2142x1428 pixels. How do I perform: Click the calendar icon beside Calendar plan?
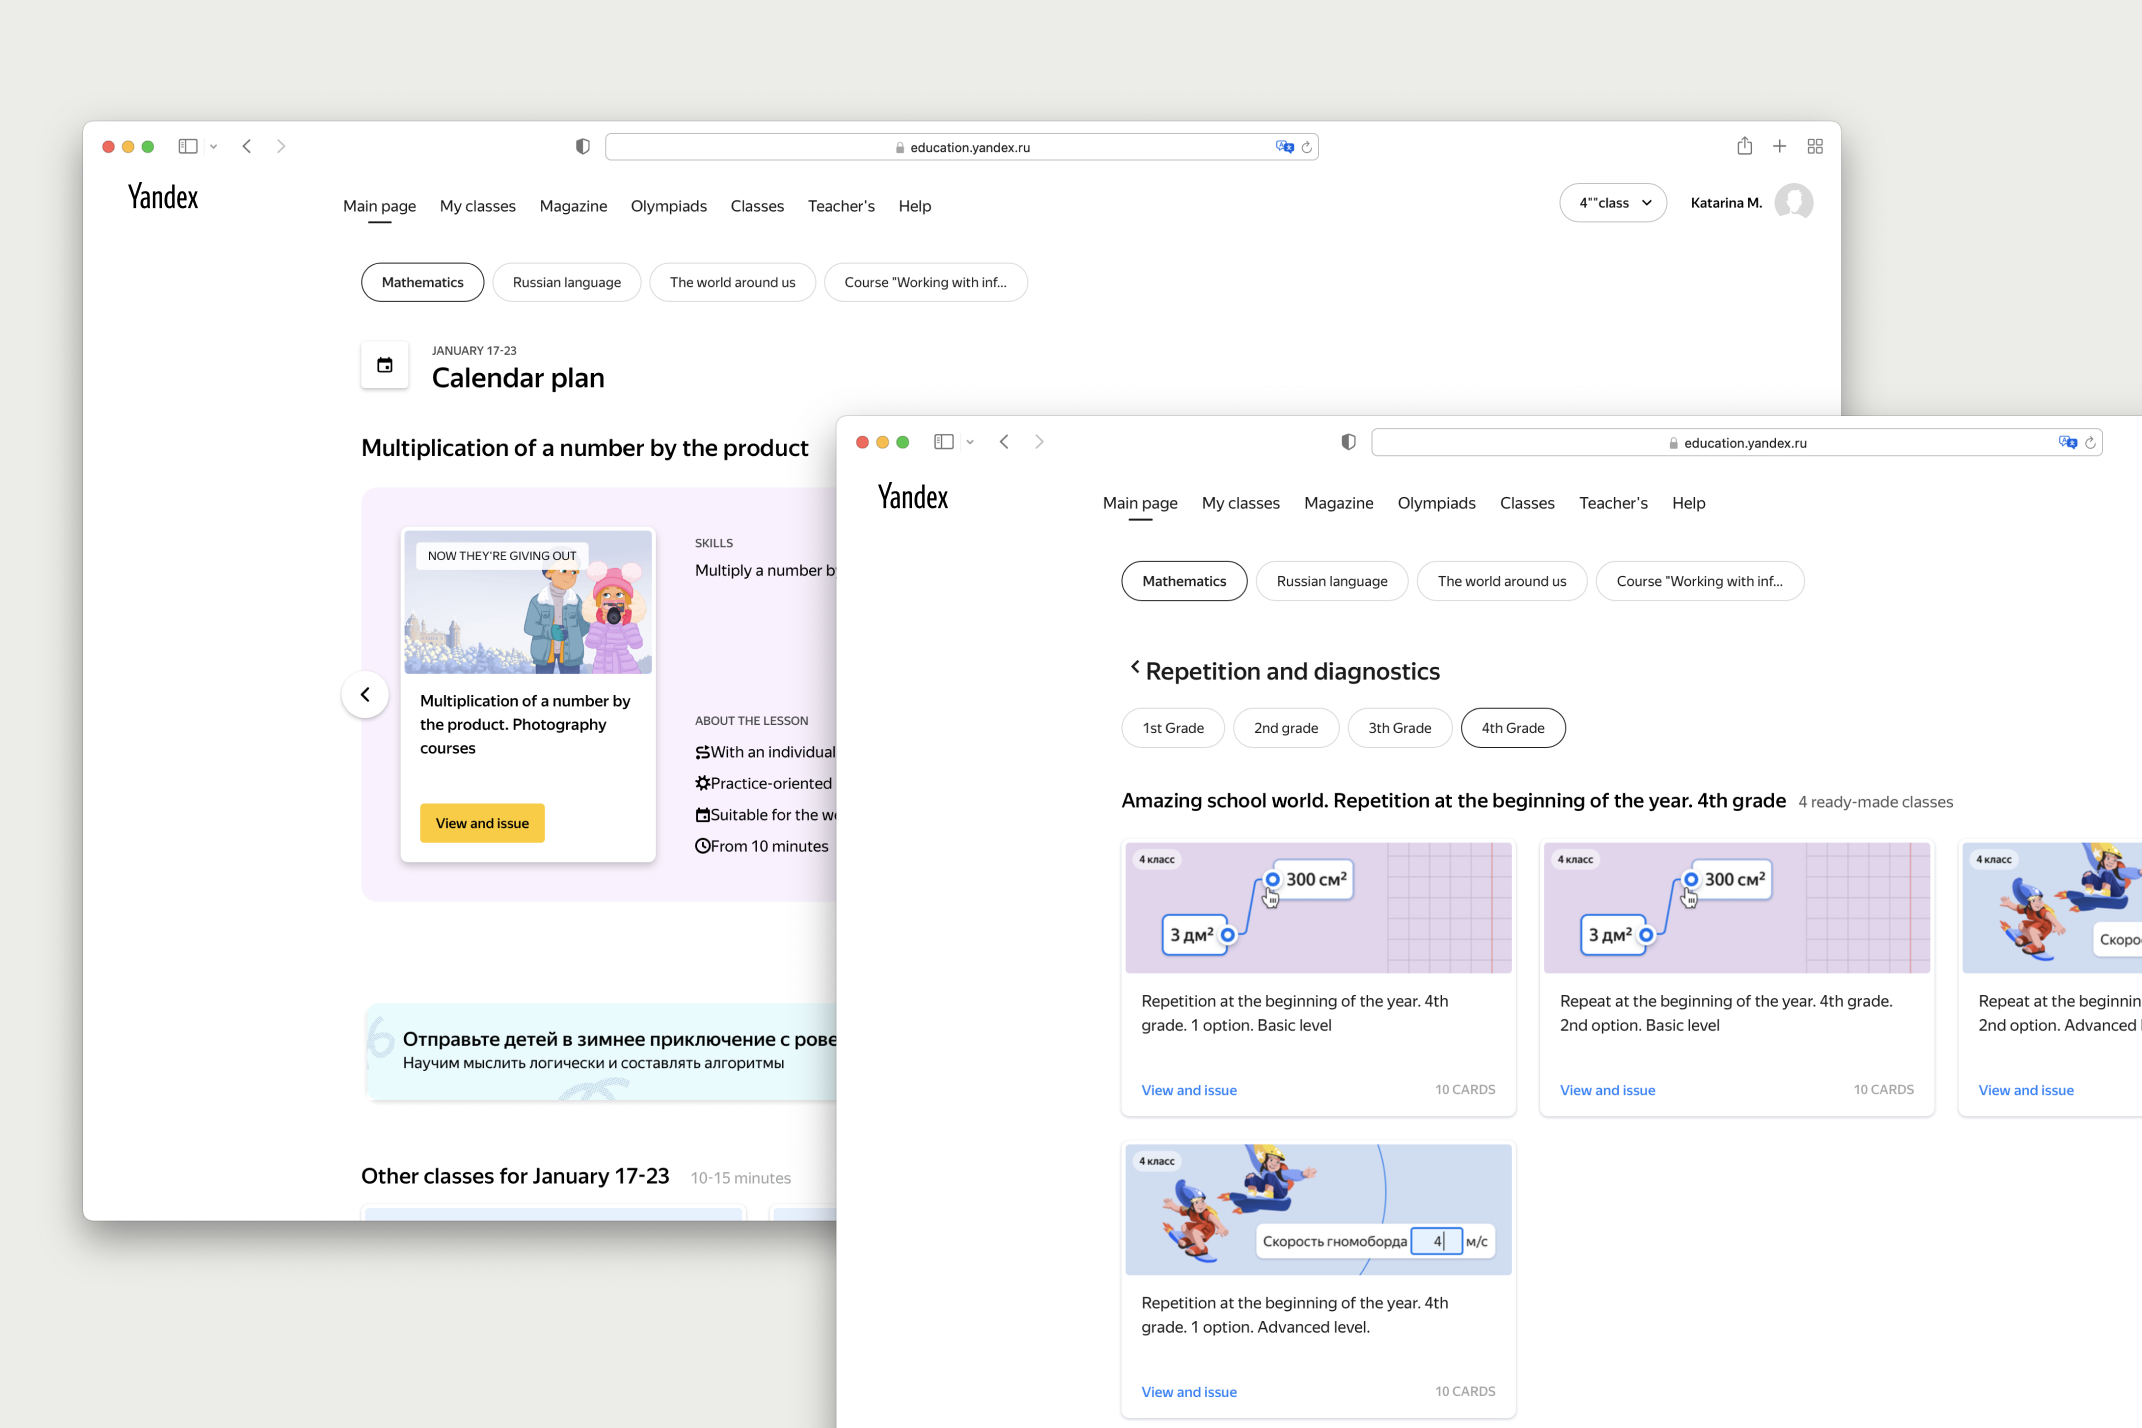(x=385, y=365)
